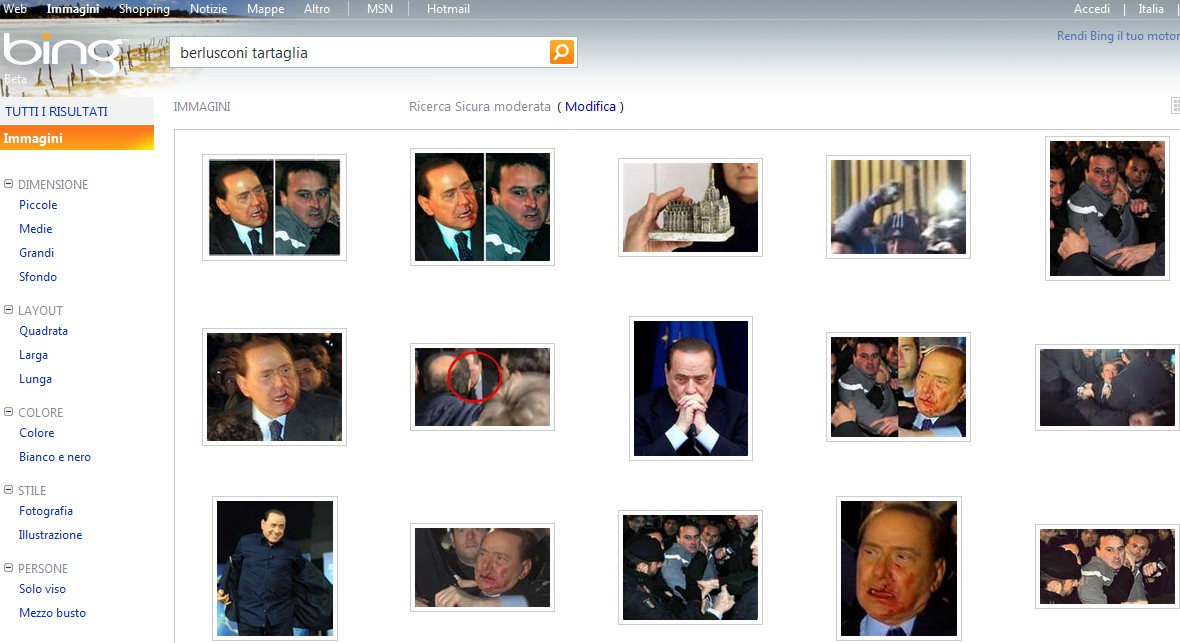The image size is (1180, 643).
Task: Open the thumbnail with the red circle
Action: point(482,387)
